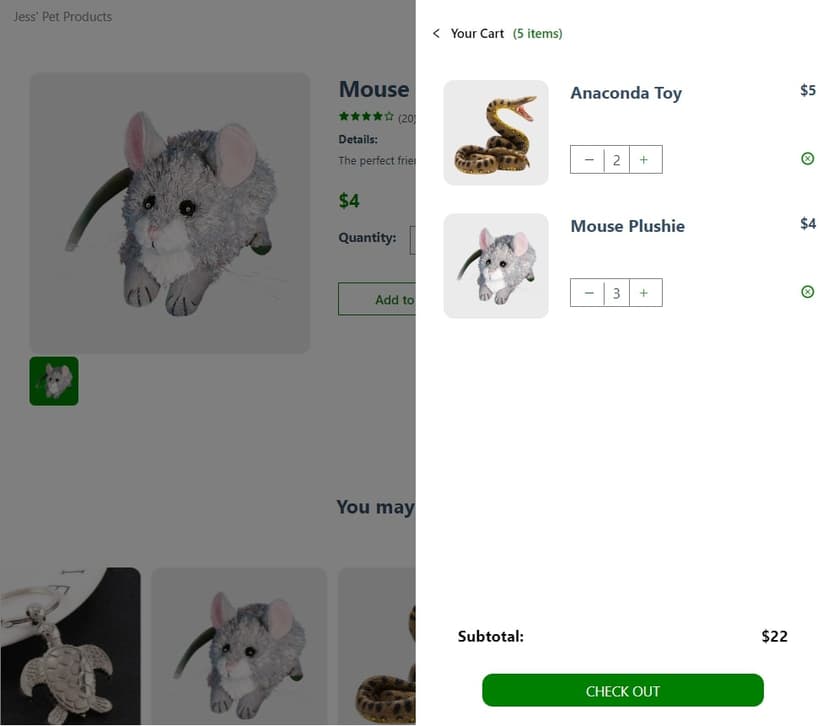Open the mouse plushie recommended product card
This screenshot has width=828, height=726.
click(239, 646)
